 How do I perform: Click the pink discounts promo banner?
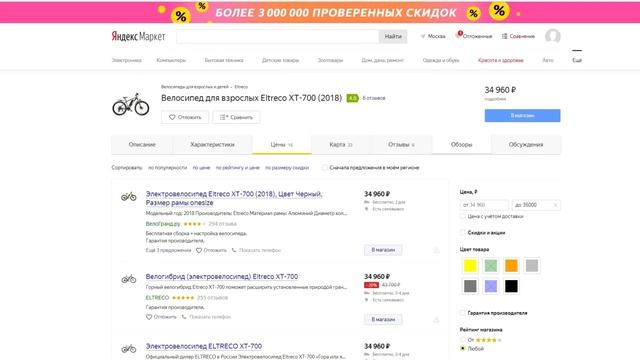320,12
